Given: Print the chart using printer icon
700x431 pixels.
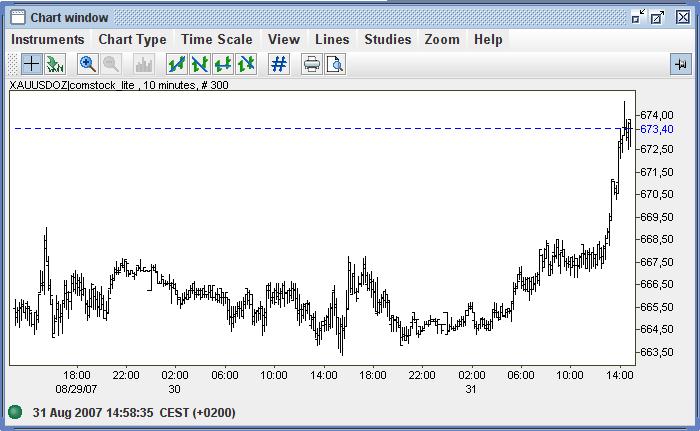Looking at the screenshot, I should (x=312, y=64).
